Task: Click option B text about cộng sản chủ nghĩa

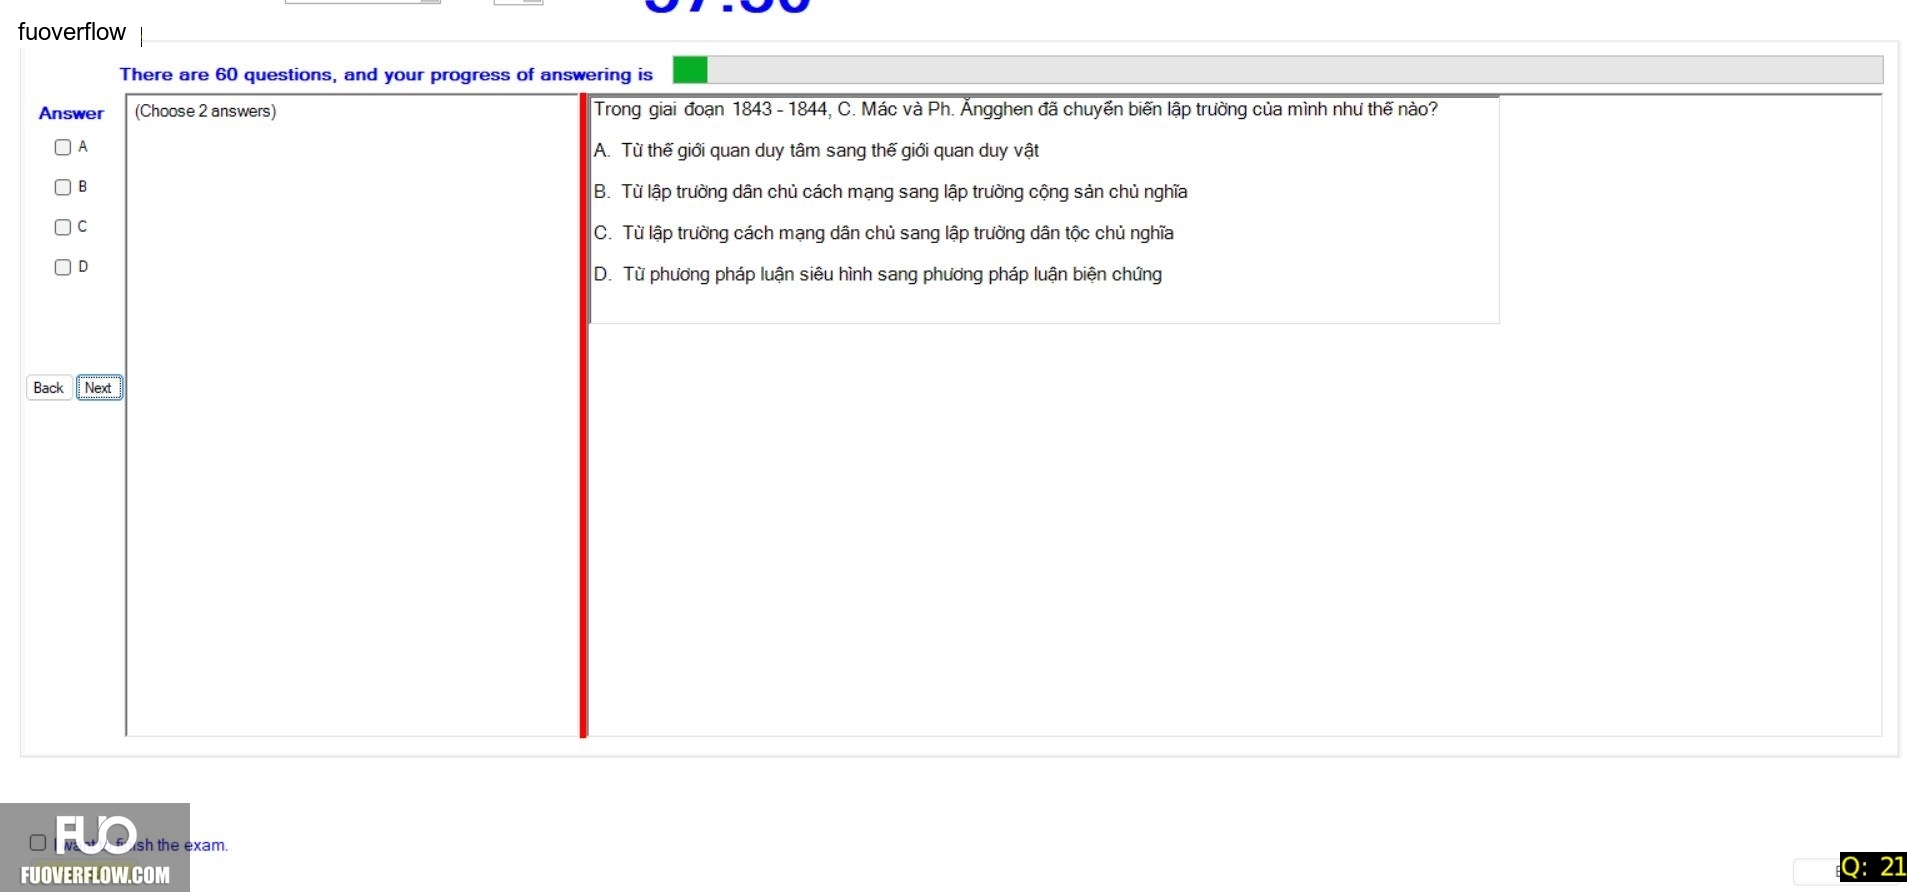Action: (890, 192)
